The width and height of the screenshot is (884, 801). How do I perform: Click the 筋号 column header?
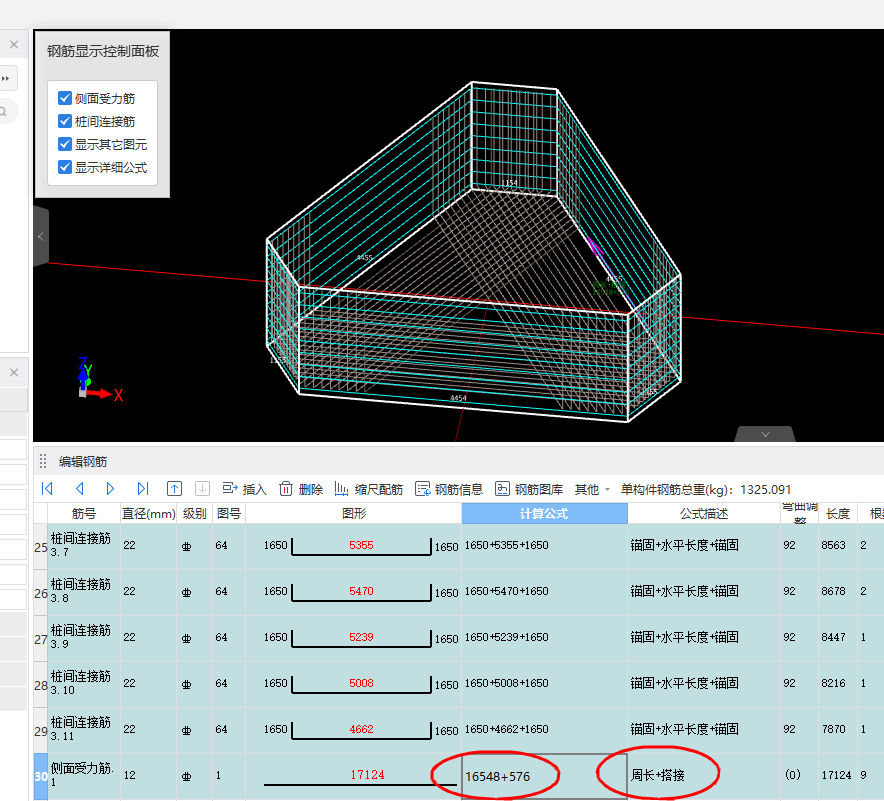83,514
